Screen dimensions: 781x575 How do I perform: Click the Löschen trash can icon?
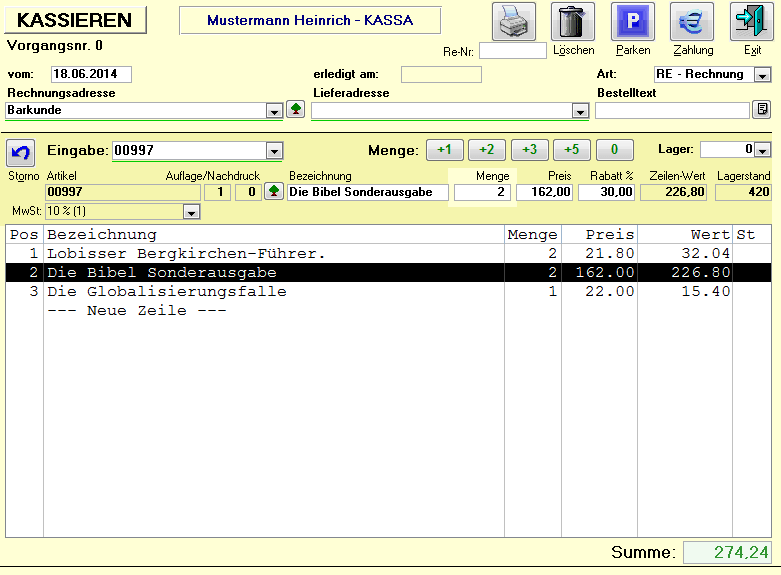(572, 22)
